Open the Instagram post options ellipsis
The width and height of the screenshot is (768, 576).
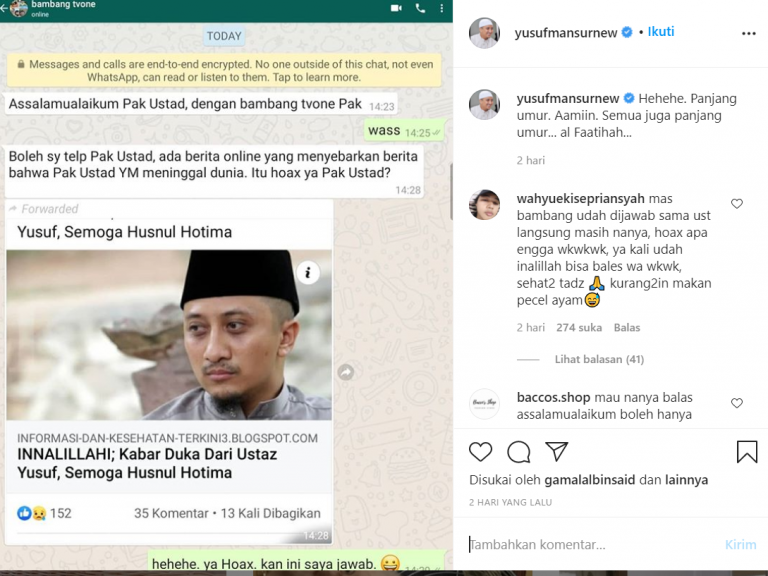click(748, 33)
